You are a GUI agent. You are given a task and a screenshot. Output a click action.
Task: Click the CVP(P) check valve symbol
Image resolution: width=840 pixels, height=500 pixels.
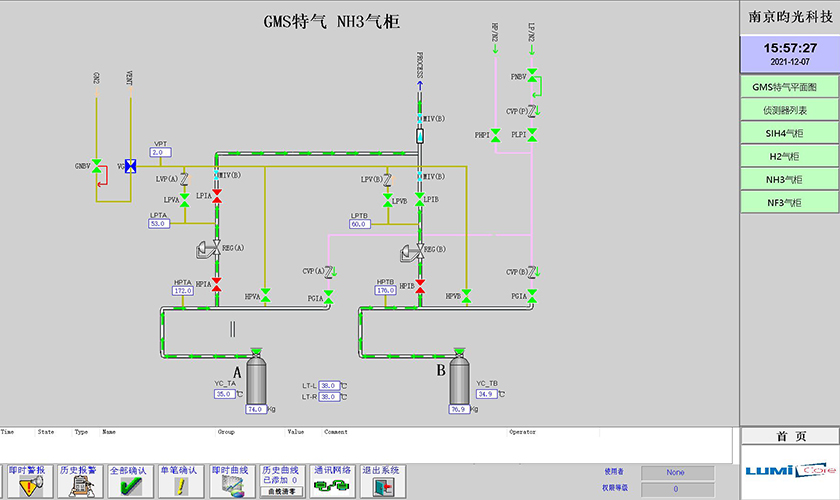[x=532, y=111]
